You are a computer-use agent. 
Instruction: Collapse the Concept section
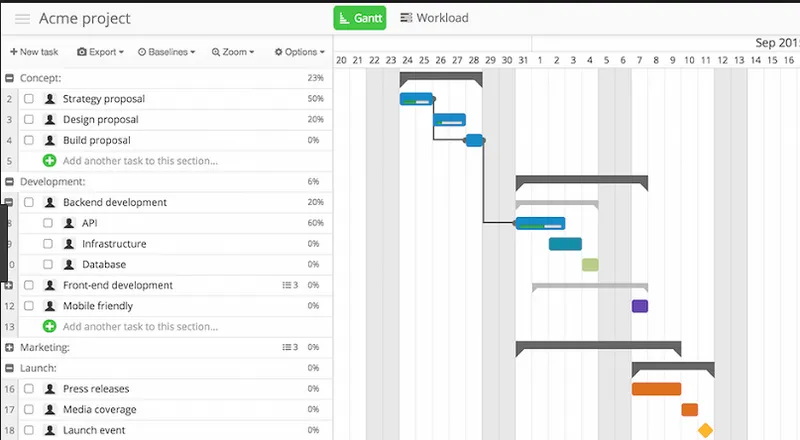[9, 78]
